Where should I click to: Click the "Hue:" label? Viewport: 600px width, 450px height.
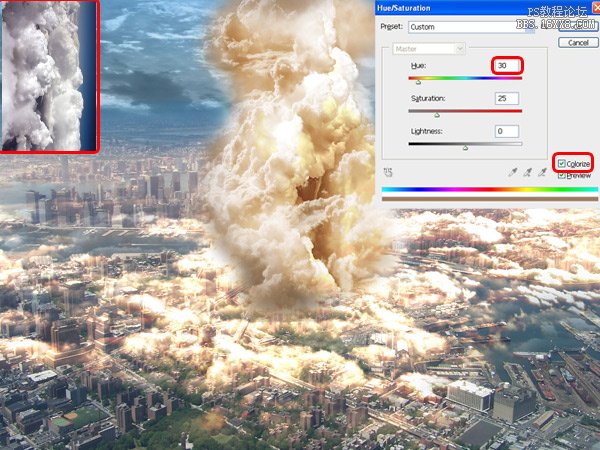click(x=418, y=66)
